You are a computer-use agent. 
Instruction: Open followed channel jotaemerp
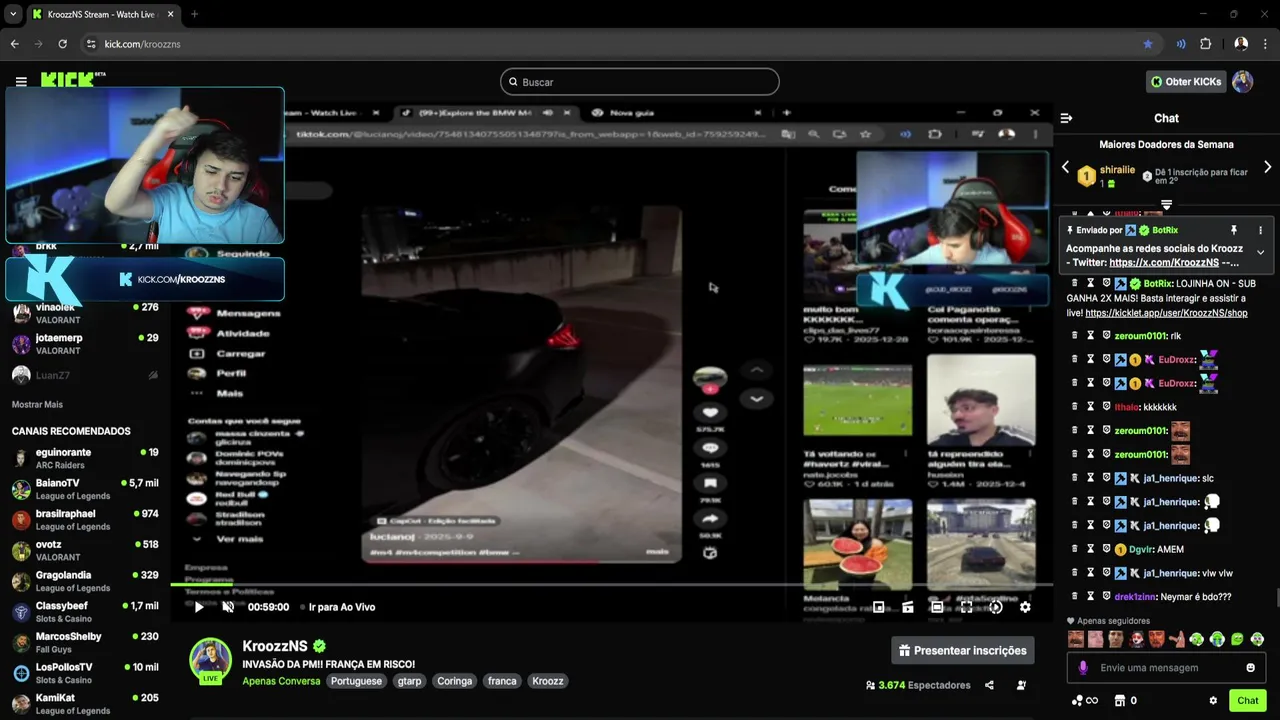[x=85, y=344]
